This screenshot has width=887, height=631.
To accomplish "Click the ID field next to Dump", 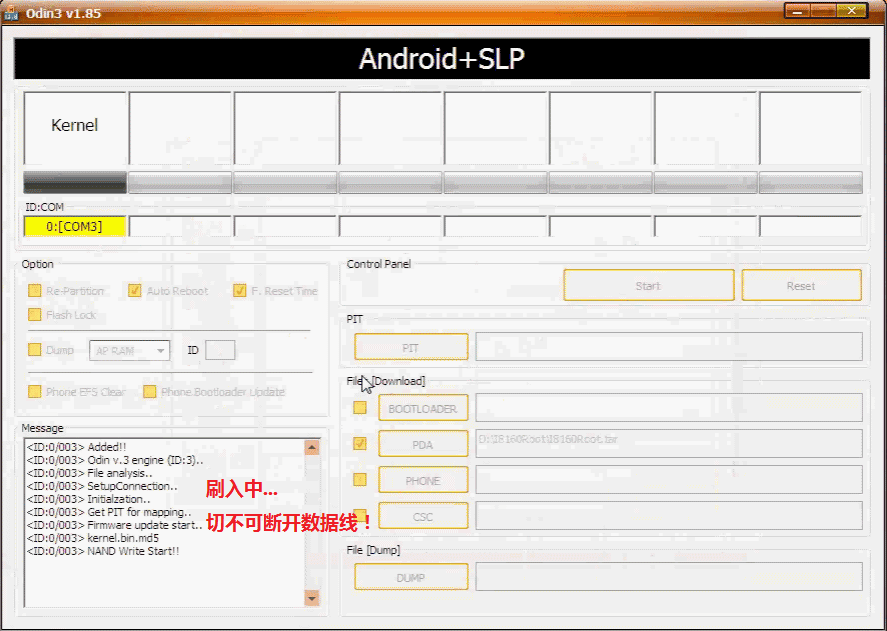I will [220, 351].
